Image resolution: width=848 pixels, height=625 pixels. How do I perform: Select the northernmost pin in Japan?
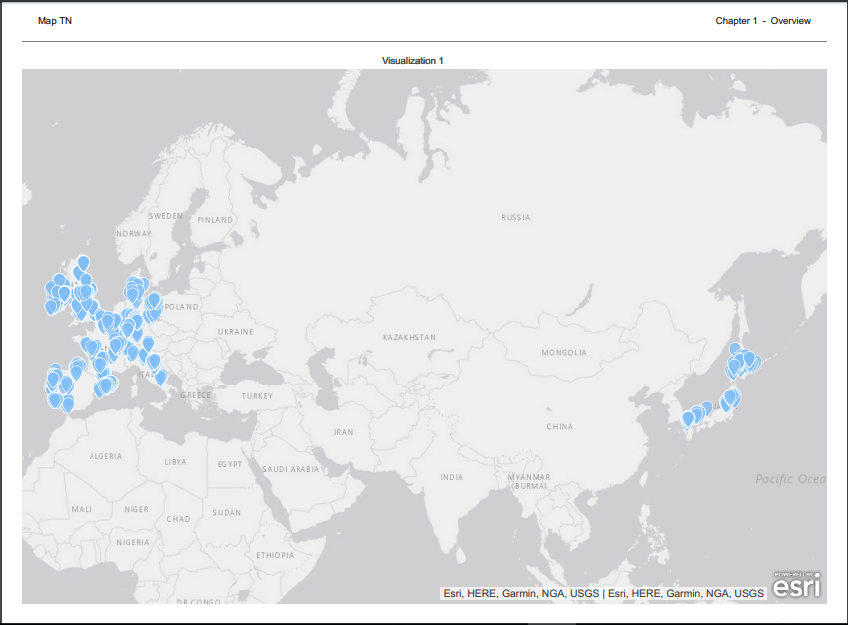tap(736, 350)
